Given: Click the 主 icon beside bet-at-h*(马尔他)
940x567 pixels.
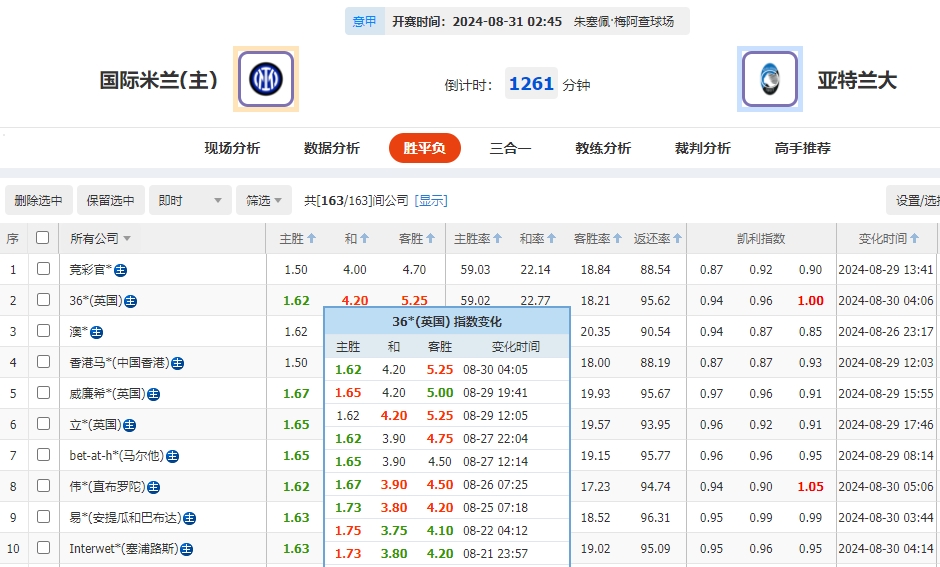Looking at the screenshot, I should [172, 456].
